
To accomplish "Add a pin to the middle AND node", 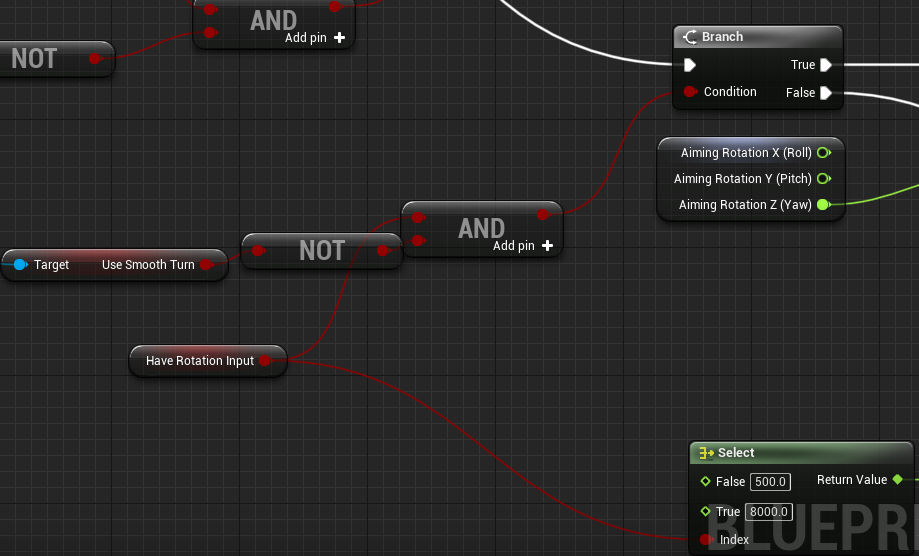I will point(547,246).
